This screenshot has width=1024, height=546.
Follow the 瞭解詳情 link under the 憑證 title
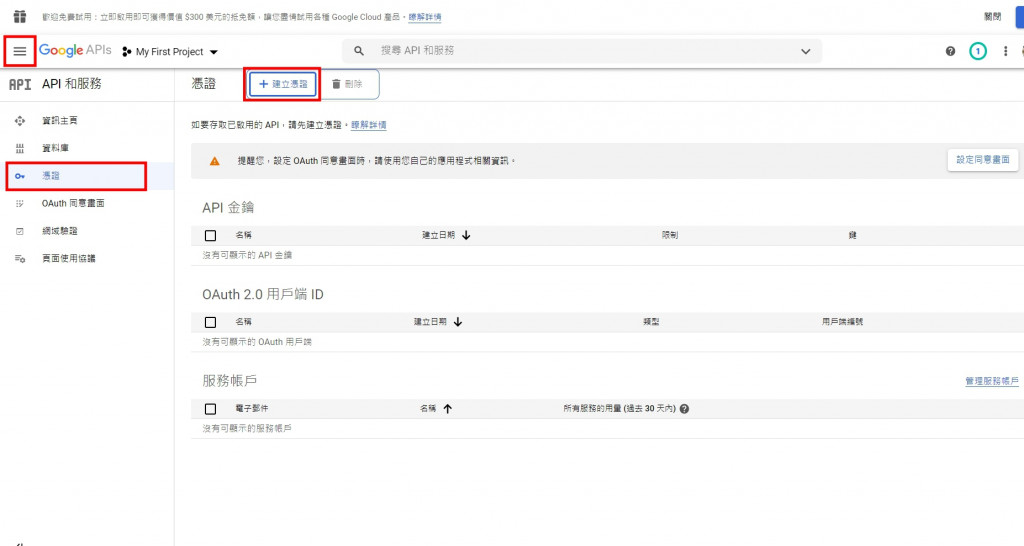[368, 125]
